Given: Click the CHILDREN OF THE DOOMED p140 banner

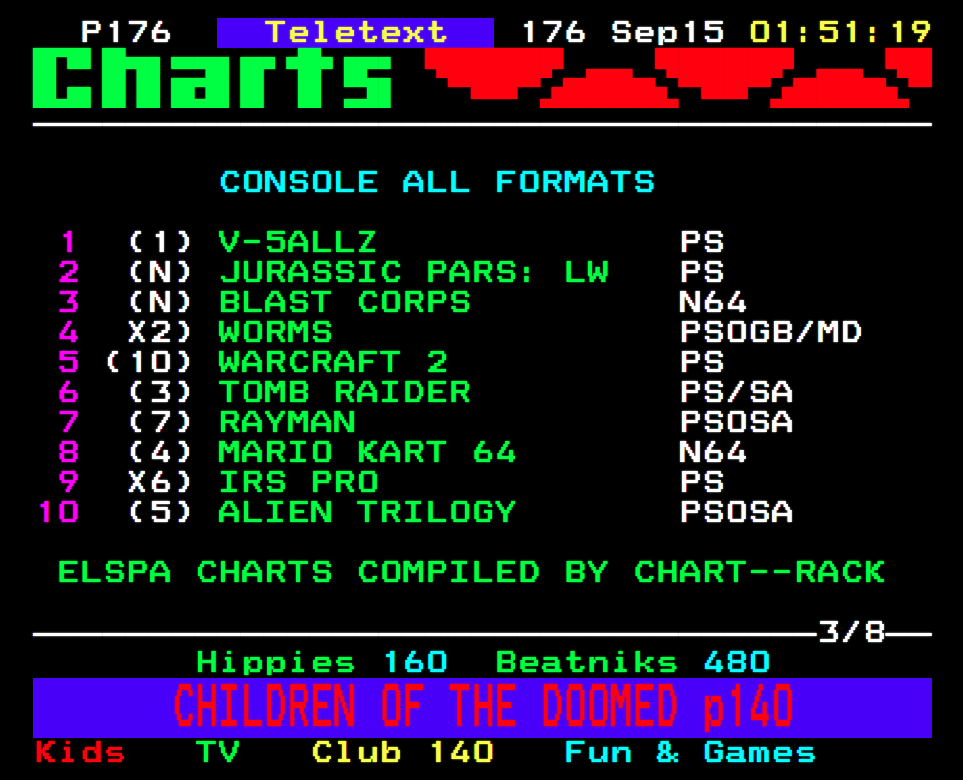Looking at the screenshot, I should pyautogui.click(x=483, y=708).
